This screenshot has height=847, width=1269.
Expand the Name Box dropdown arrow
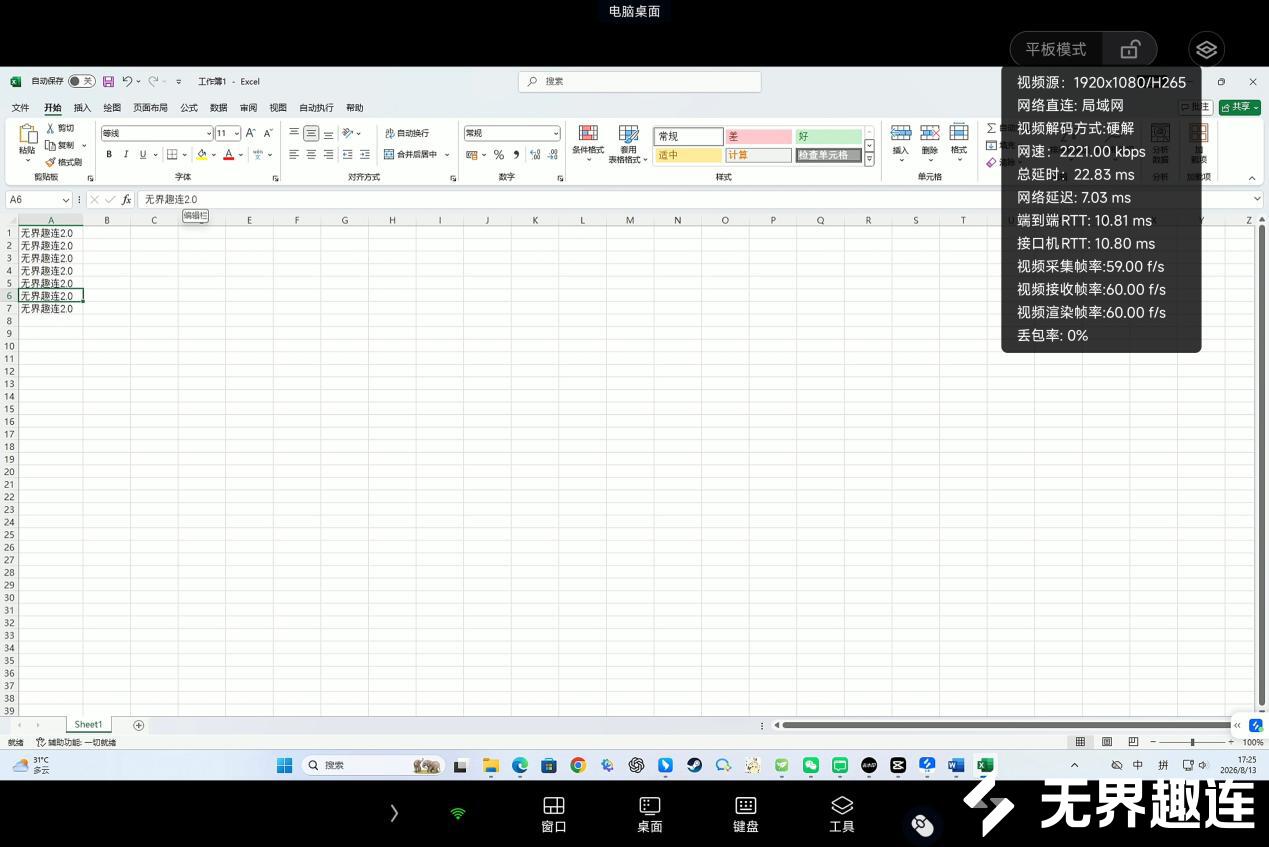pyautogui.click(x=66, y=200)
